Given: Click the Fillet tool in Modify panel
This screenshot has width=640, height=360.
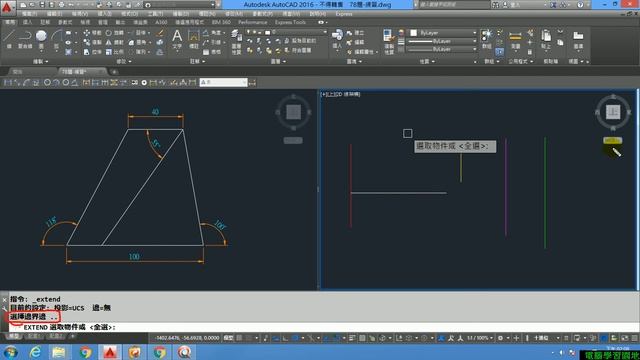Looking at the screenshot, I should tap(138, 42).
